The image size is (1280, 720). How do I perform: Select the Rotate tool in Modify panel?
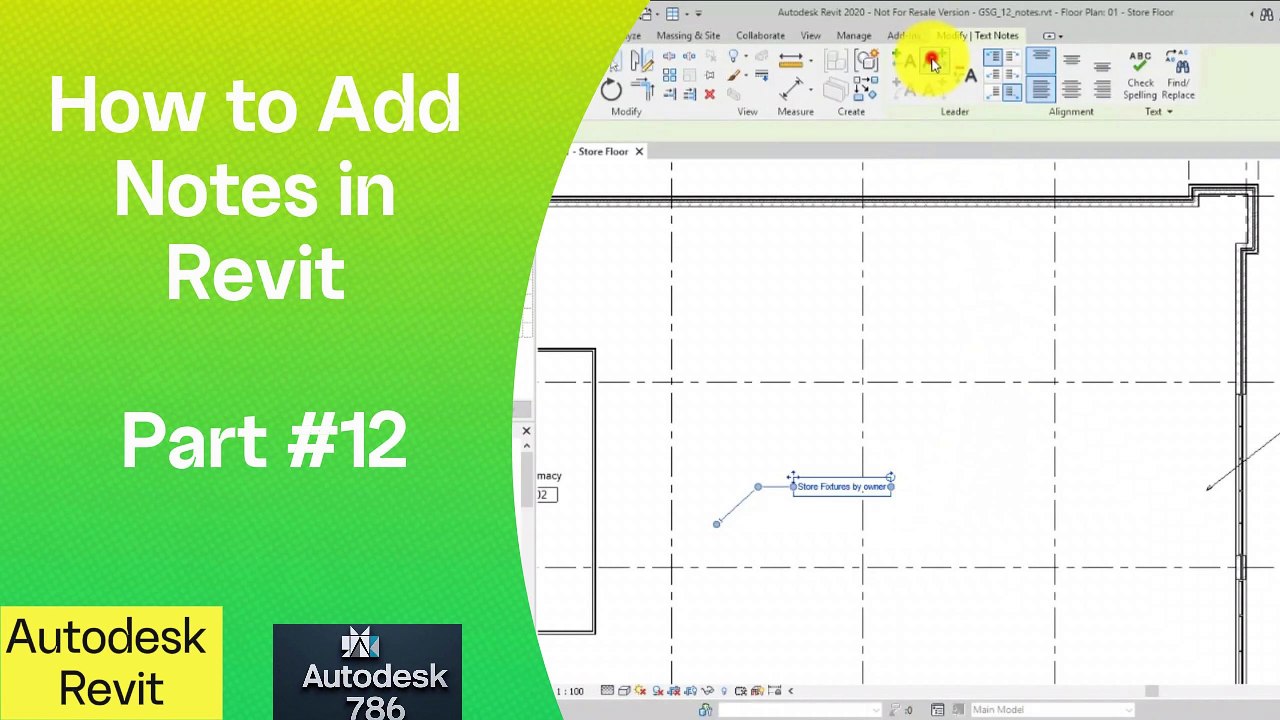[611, 90]
